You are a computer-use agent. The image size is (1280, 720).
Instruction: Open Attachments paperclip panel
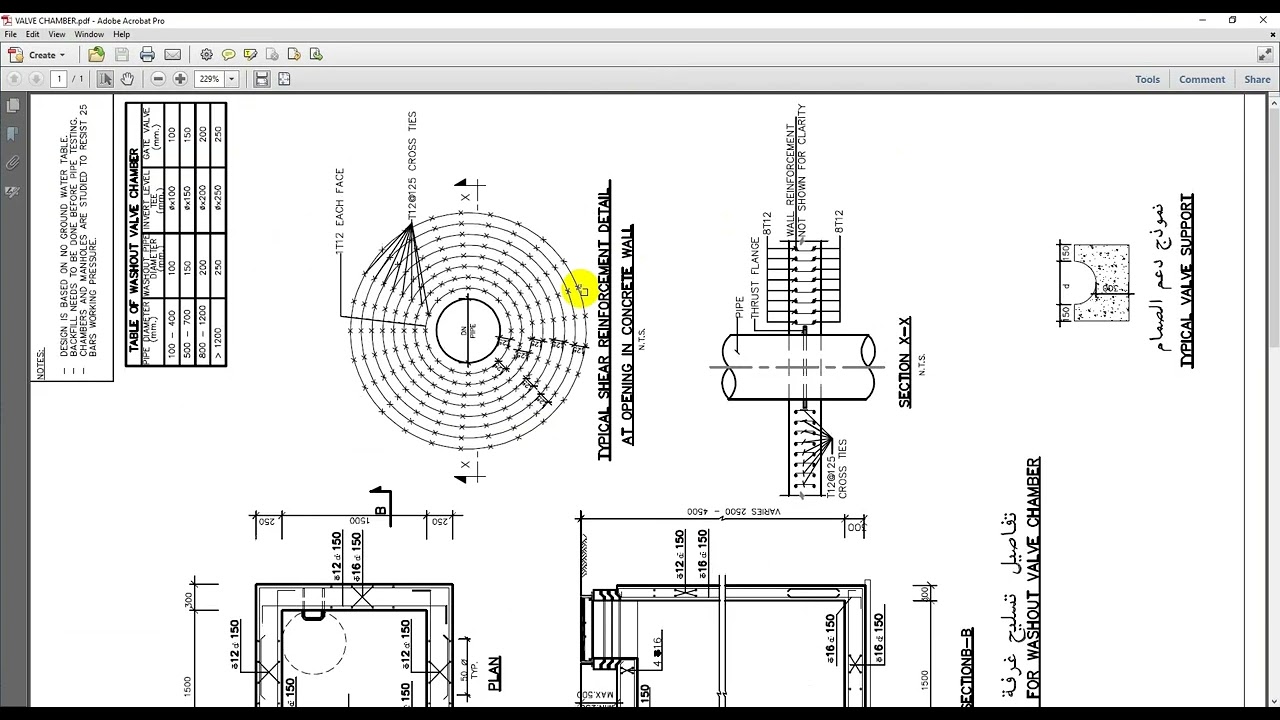(13, 162)
